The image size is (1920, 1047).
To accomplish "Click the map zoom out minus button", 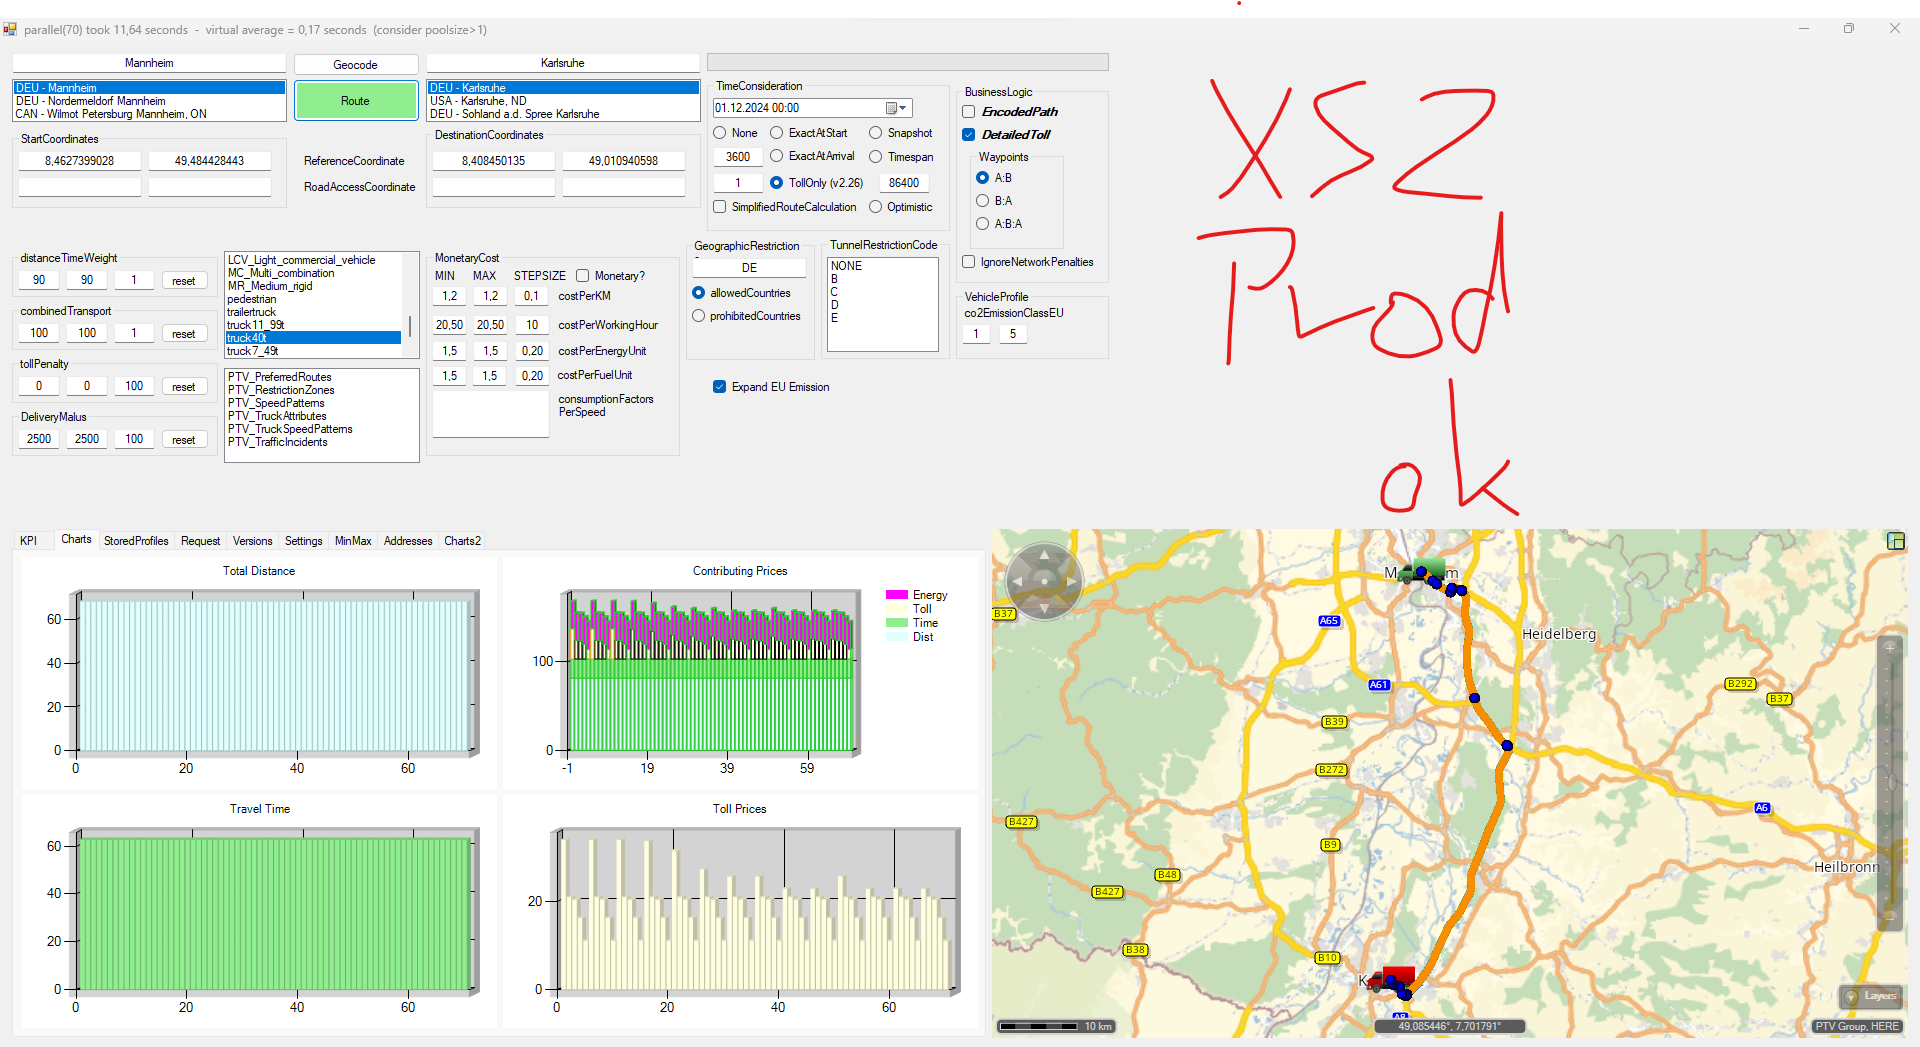I will click(1890, 916).
